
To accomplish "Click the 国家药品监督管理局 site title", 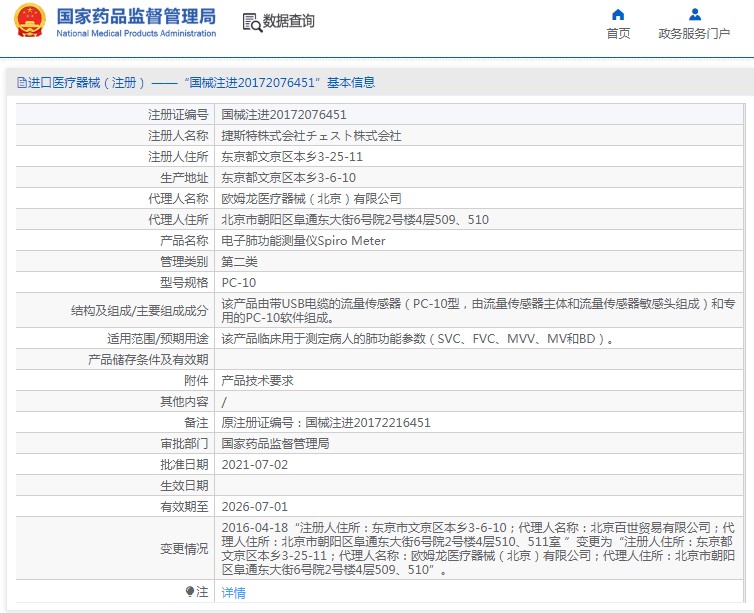I will coord(135,16).
